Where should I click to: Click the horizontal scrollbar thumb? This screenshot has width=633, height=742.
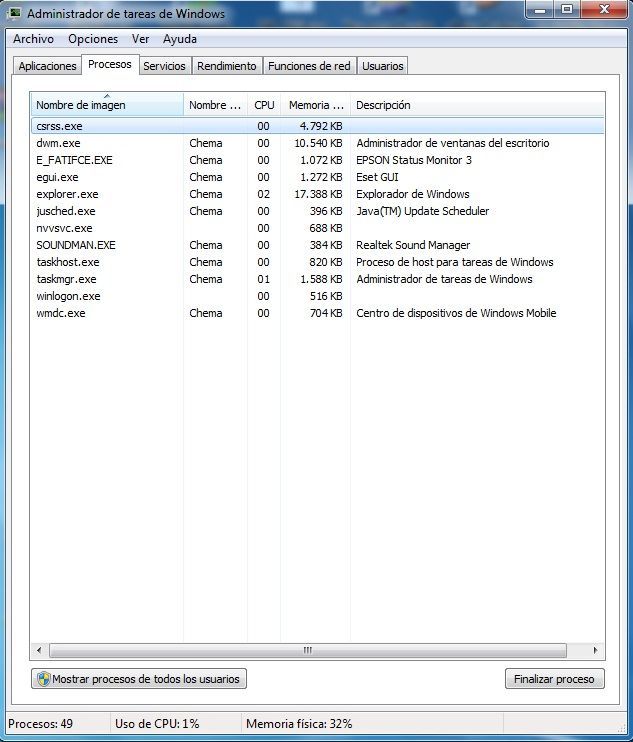pos(308,650)
